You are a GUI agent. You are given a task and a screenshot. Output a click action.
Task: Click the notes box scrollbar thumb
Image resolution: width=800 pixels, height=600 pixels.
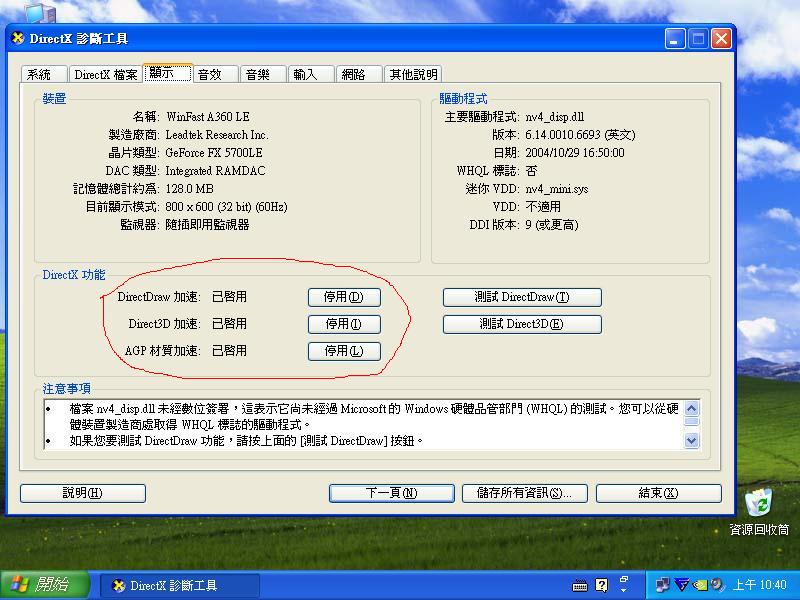(x=691, y=421)
